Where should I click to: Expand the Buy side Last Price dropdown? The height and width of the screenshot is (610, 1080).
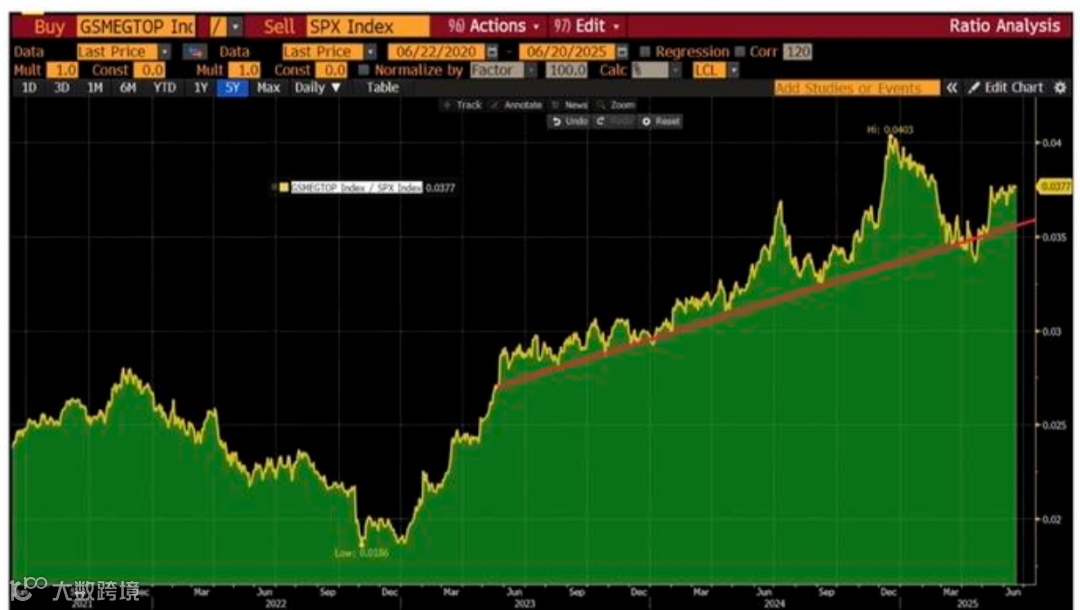click(x=165, y=52)
